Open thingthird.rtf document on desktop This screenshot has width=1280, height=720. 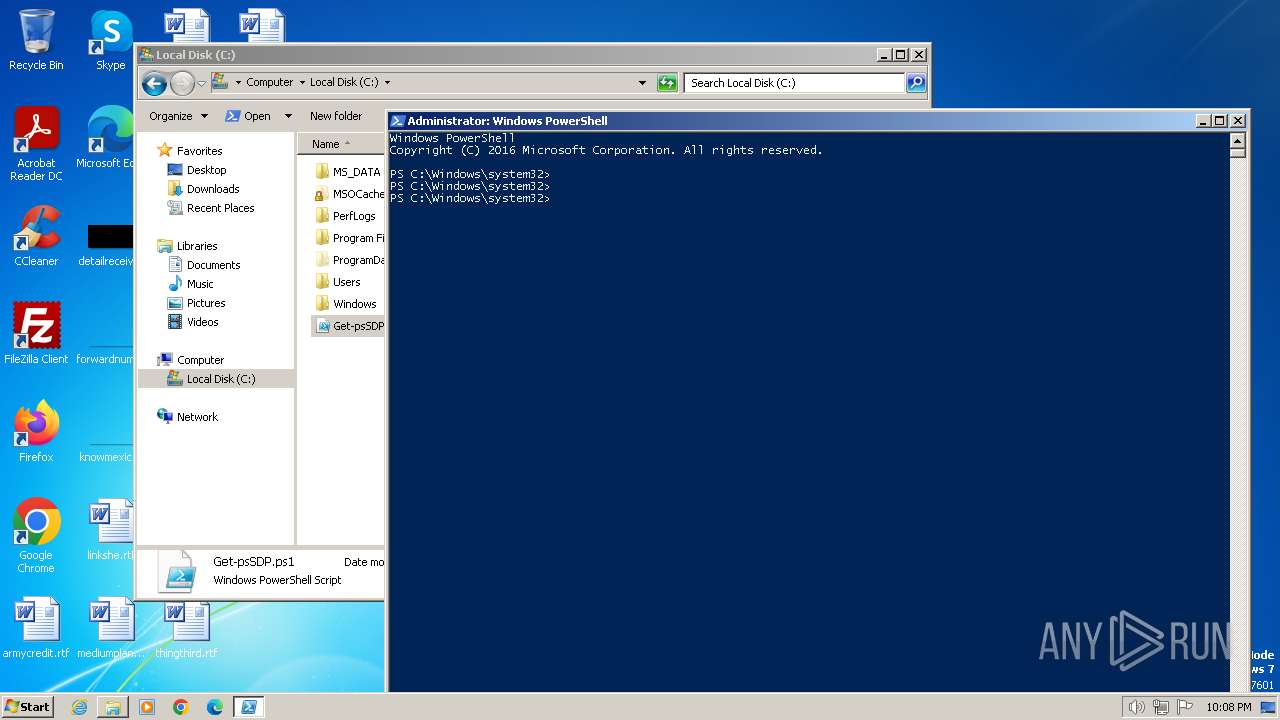(x=185, y=628)
